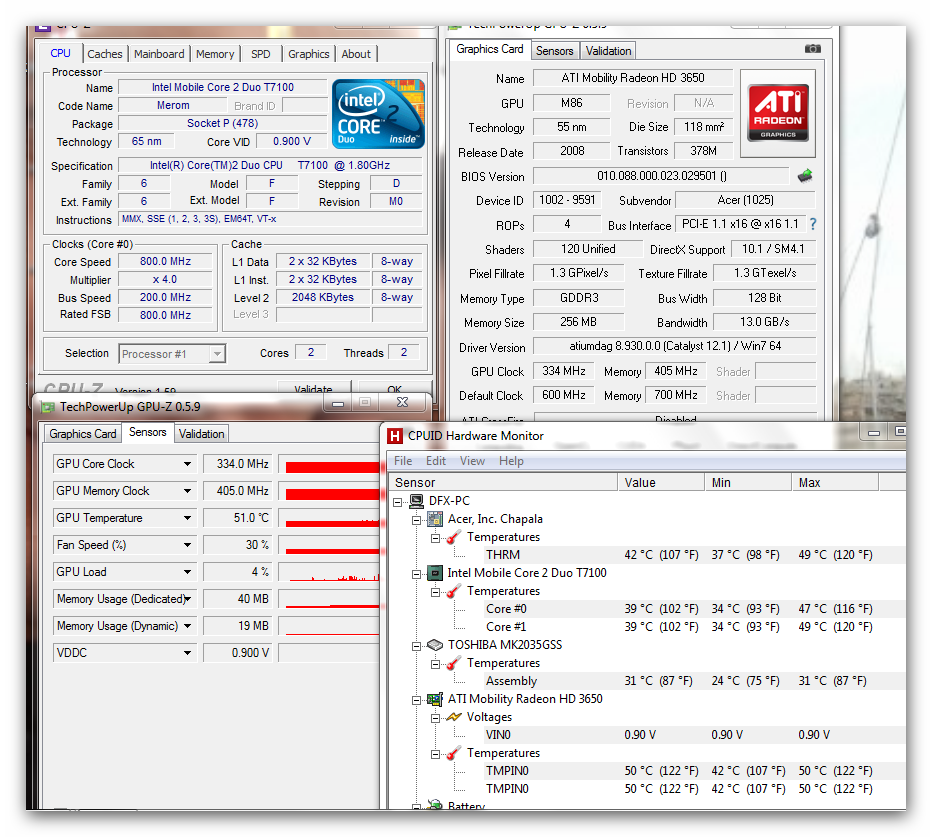Viewport: 932px width, 837px height.
Task: Collapse the Acer, Inc. Chapala node
Action: pos(417,520)
